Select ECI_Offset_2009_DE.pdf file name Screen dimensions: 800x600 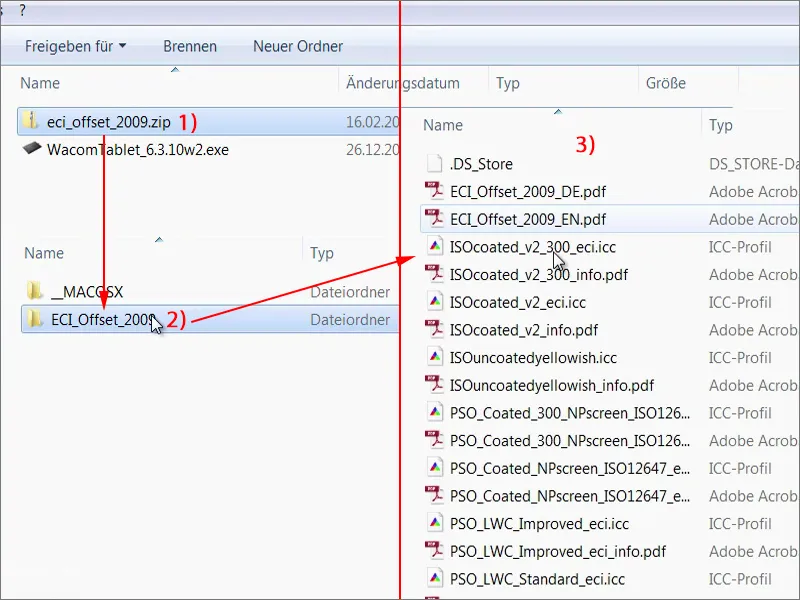click(x=528, y=192)
